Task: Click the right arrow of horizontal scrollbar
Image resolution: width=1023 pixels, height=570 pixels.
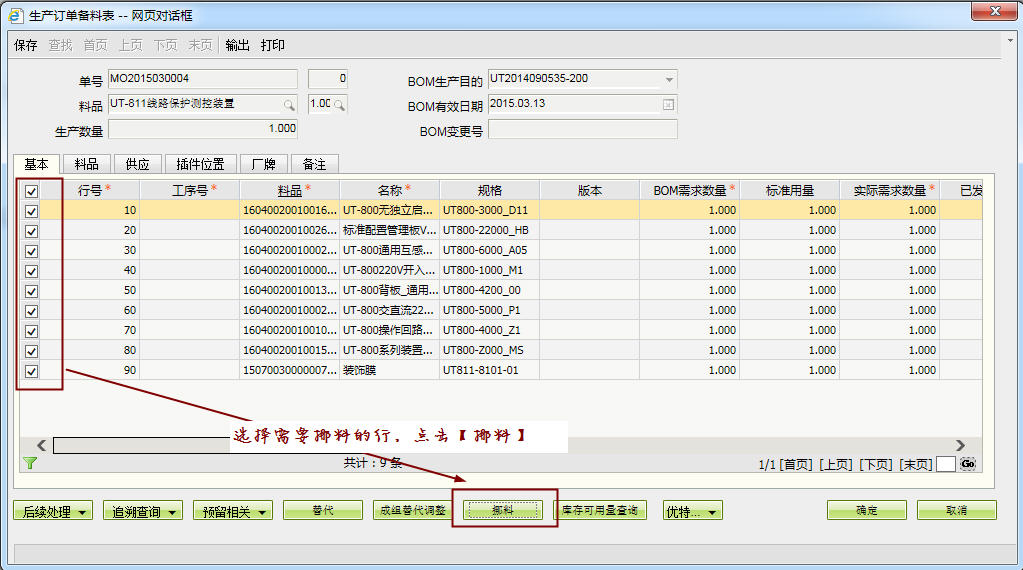Action: pos(960,445)
